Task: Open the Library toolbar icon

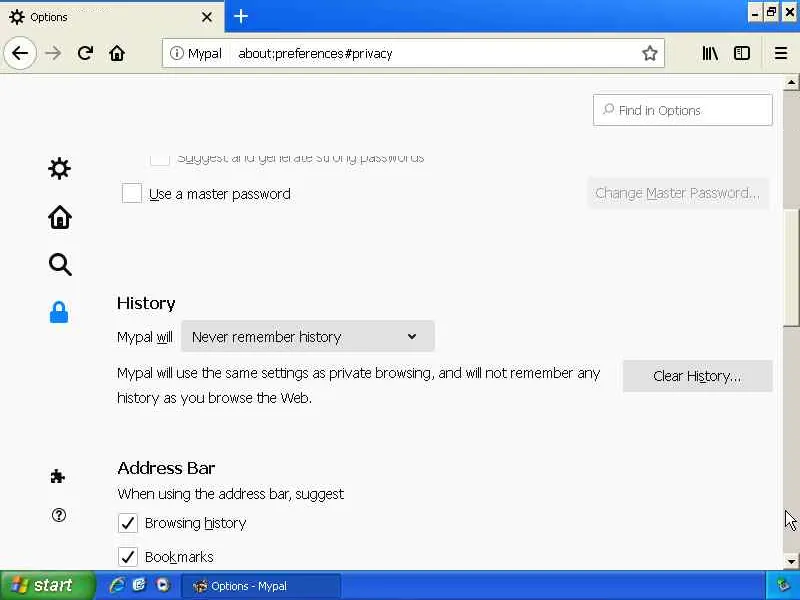Action: [x=710, y=53]
